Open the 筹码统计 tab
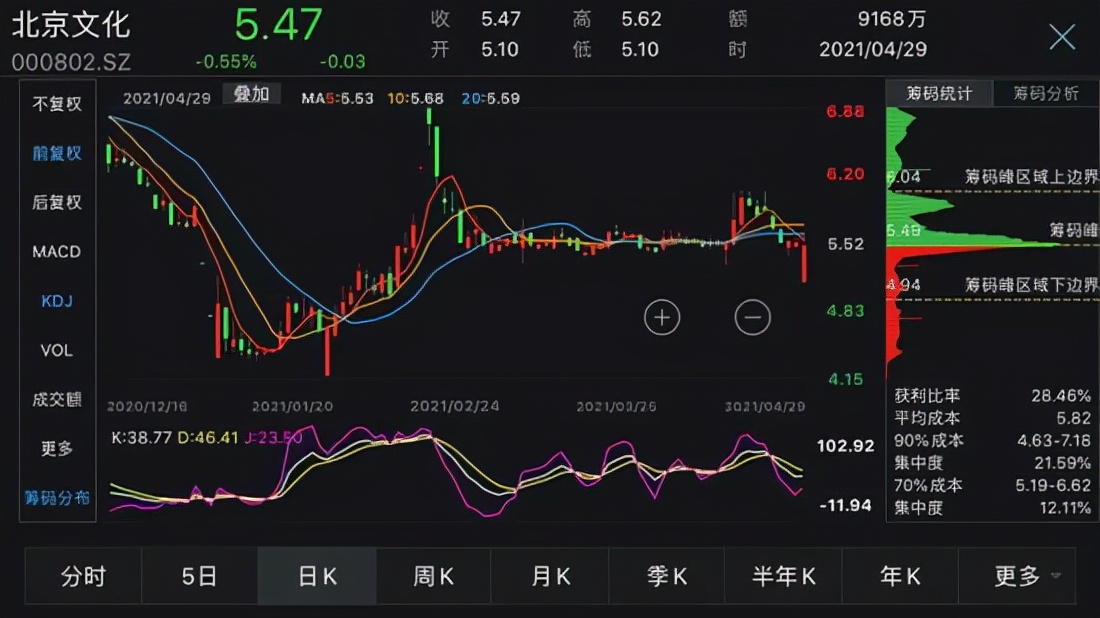This screenshot has width=1100, height=618. 939,93
